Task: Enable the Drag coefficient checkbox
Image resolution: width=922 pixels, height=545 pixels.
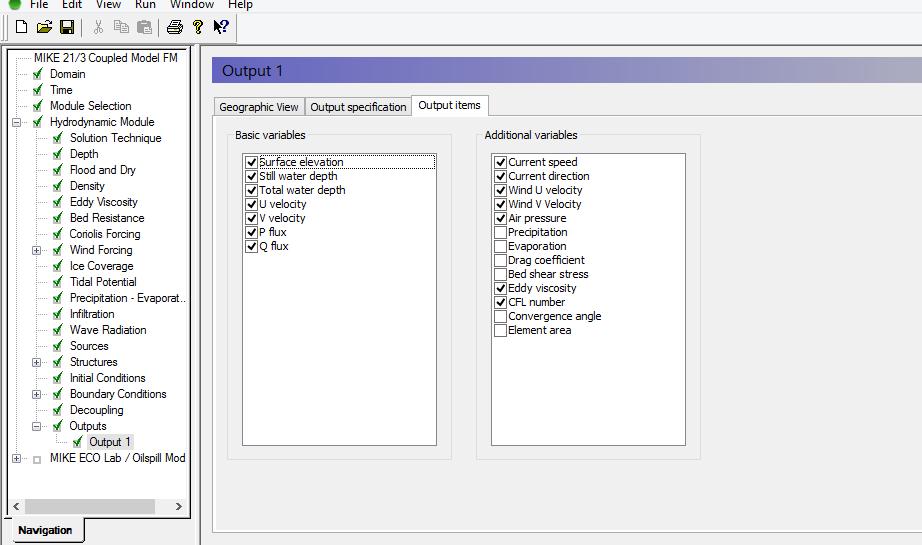Action: [x=500, y=260]
